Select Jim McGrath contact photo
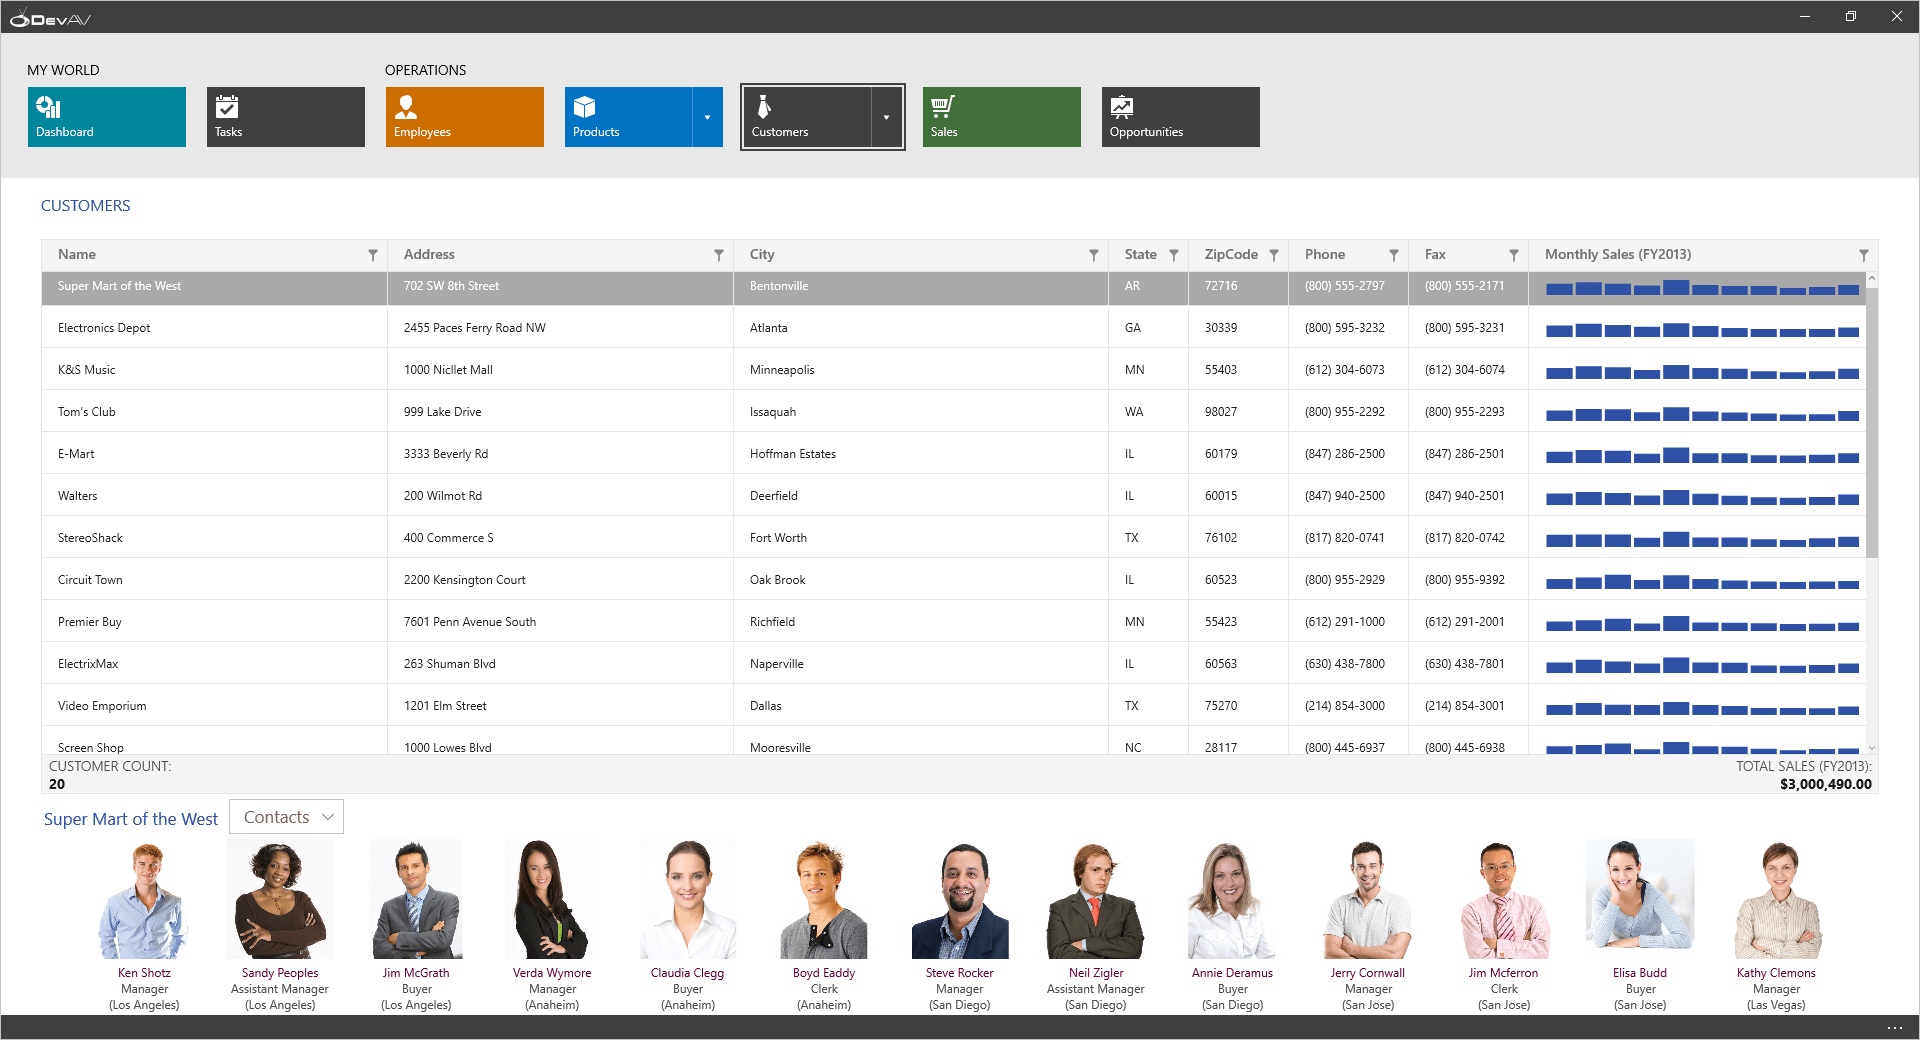 tap(416, 900)
